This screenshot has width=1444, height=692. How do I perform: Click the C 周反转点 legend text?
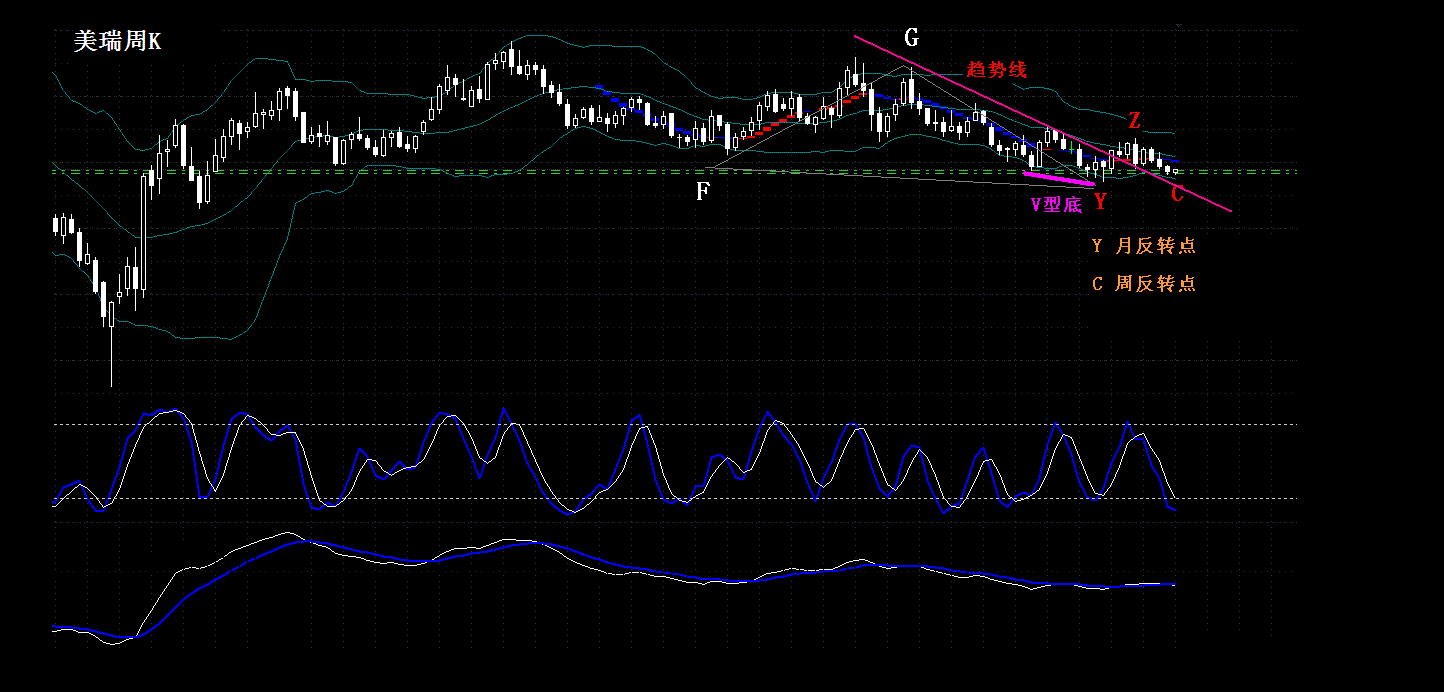click(1143, 283)
